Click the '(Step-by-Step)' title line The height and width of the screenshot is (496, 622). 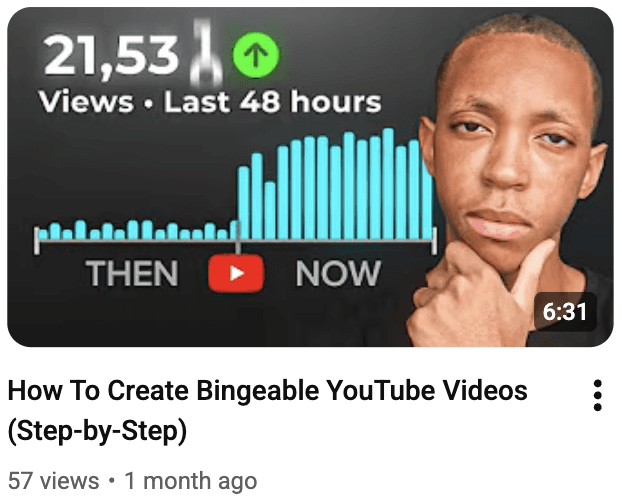tap(97, 431)
